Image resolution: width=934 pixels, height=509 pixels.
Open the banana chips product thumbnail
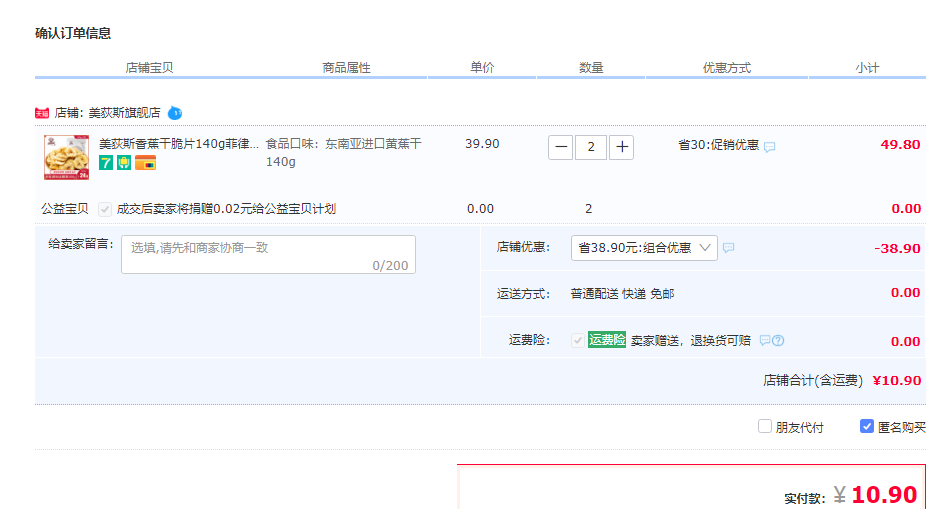pyautogui.click(x=66, y=157)
